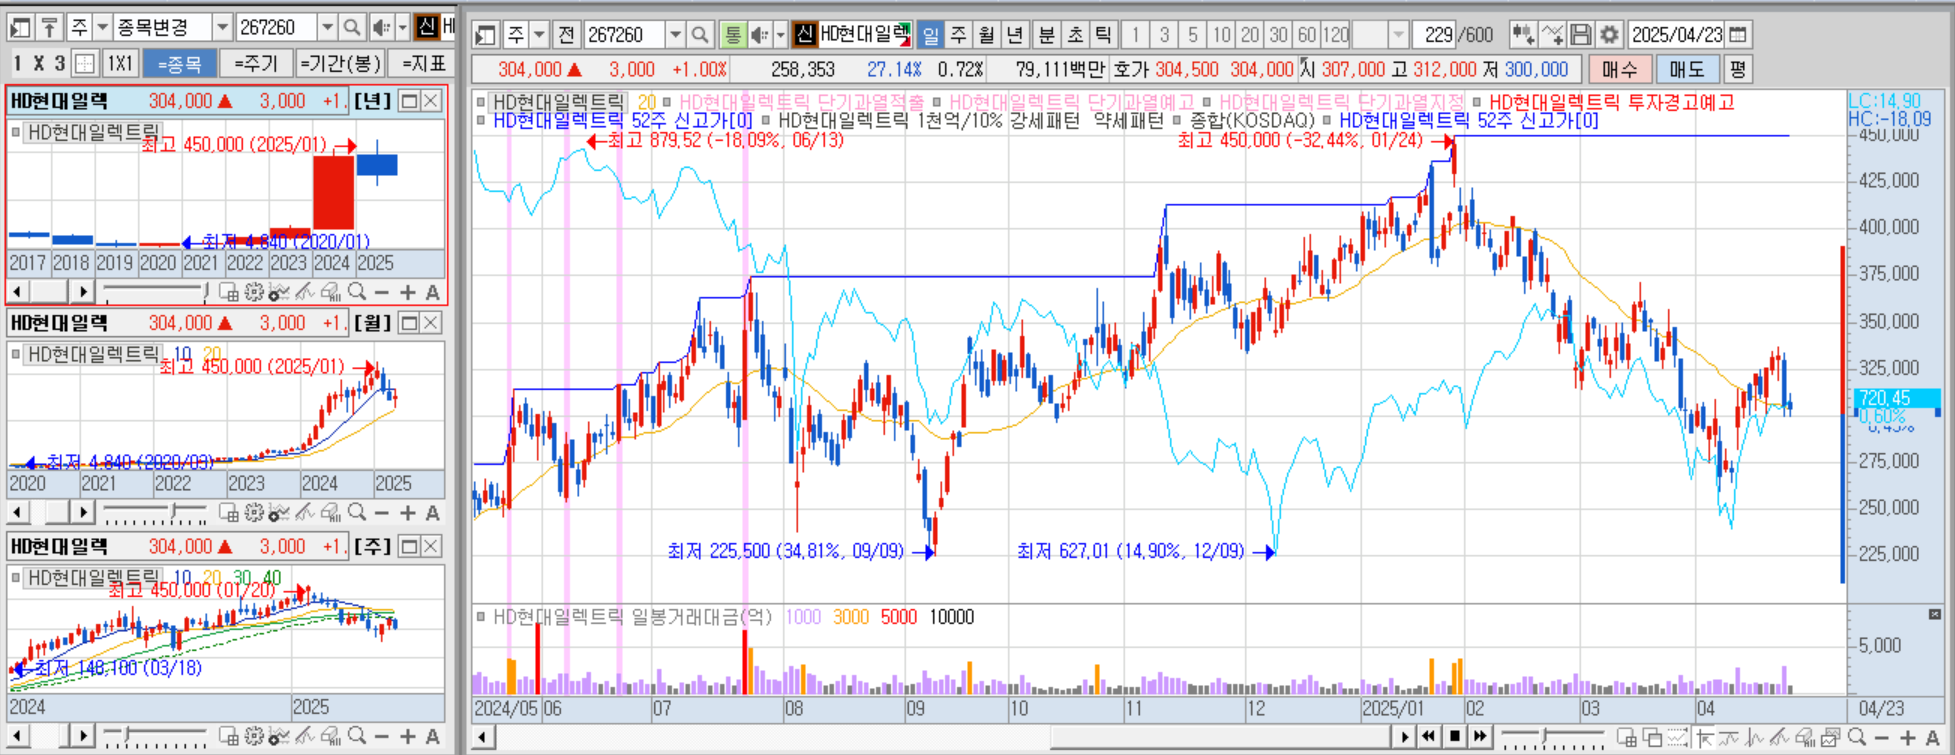
Task: Select the monthly 월 period button
Action: tap(986, 35)
